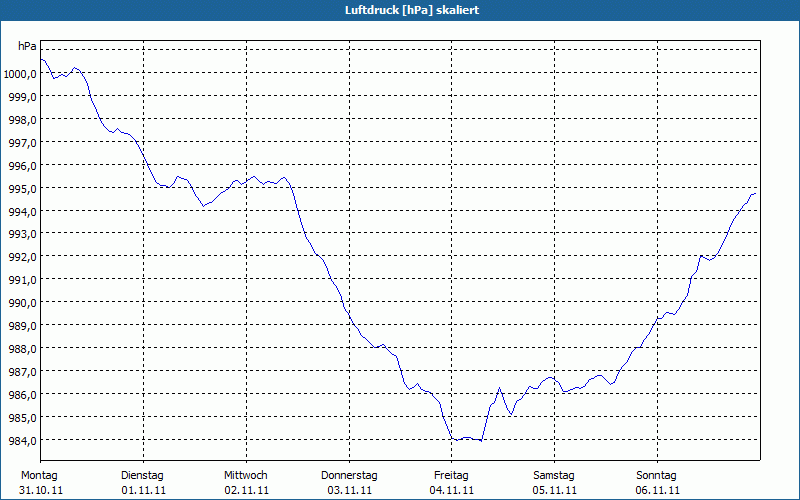This screenshot has height=500, width=800.
Task: Click the 'Sonntag' day label
Action: point(656,476)
